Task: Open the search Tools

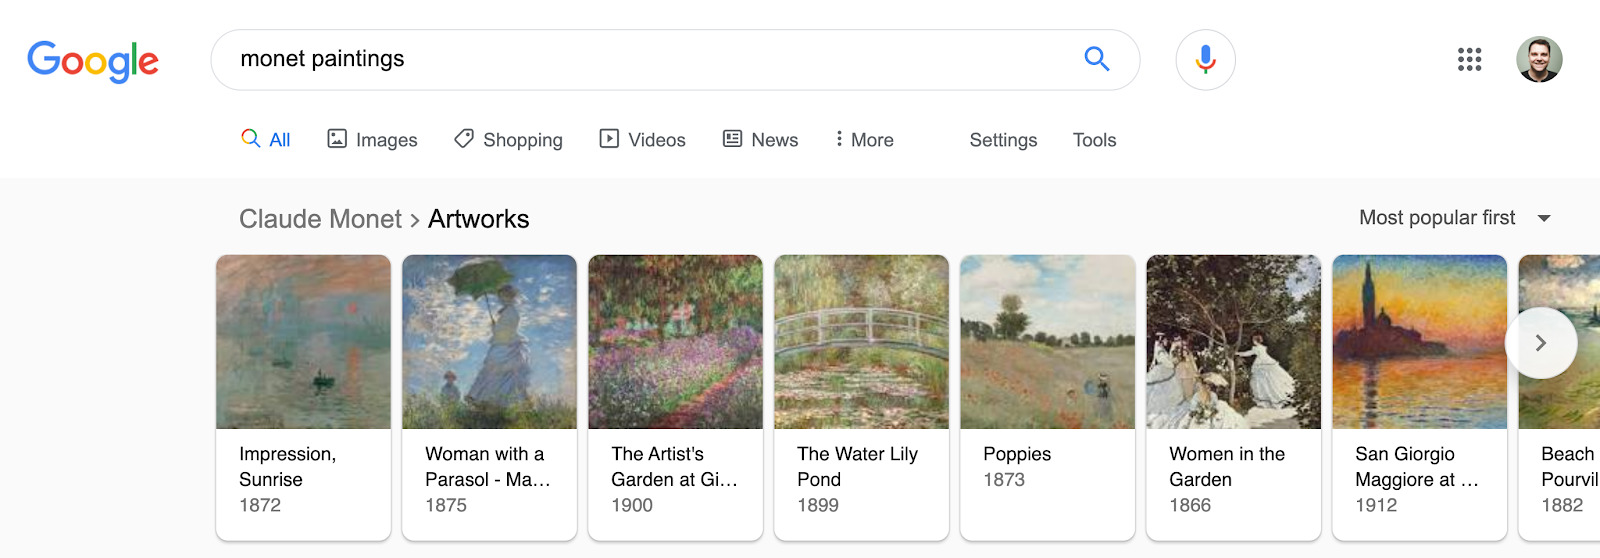Action: 1094,140
